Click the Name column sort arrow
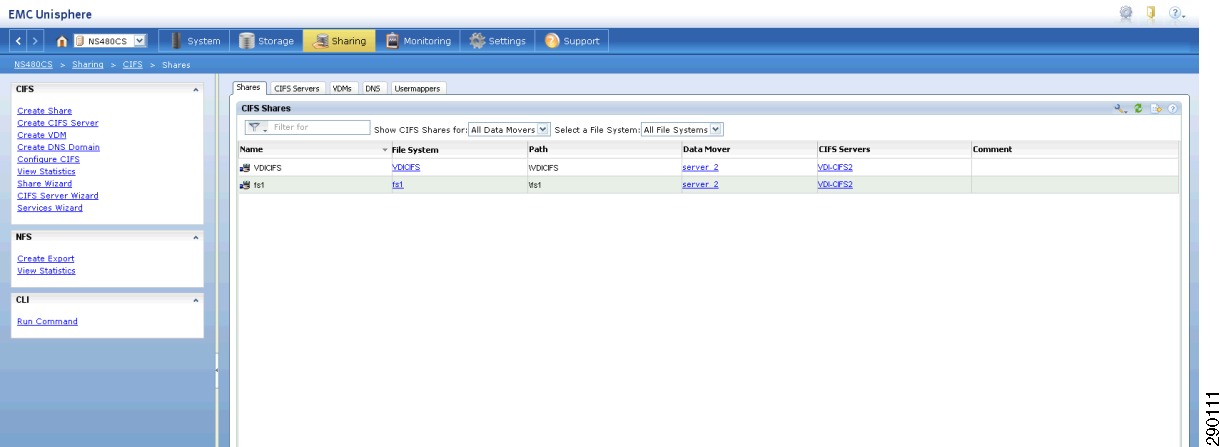Image resolution: width=1220 pixels, height=447 pixels. coord(384,149)
